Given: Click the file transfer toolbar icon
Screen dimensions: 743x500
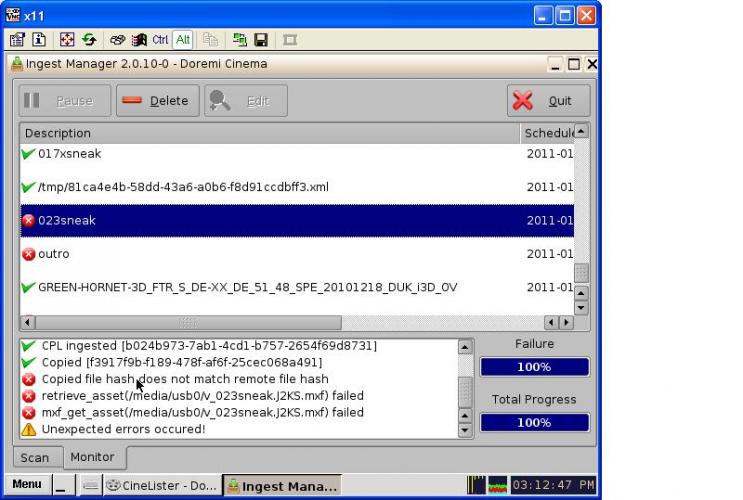Looking at the screenshot, I should 240,40.
